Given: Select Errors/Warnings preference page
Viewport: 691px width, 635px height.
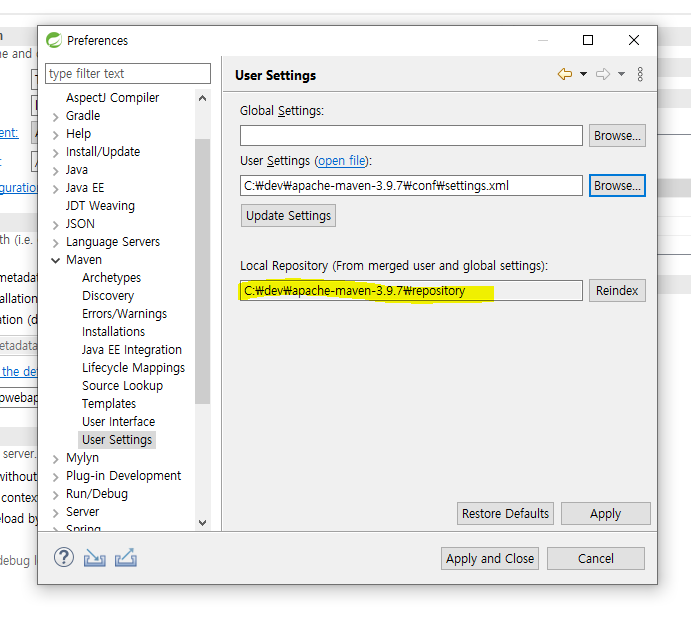Looking at the screenshot, I should point(124,314).
